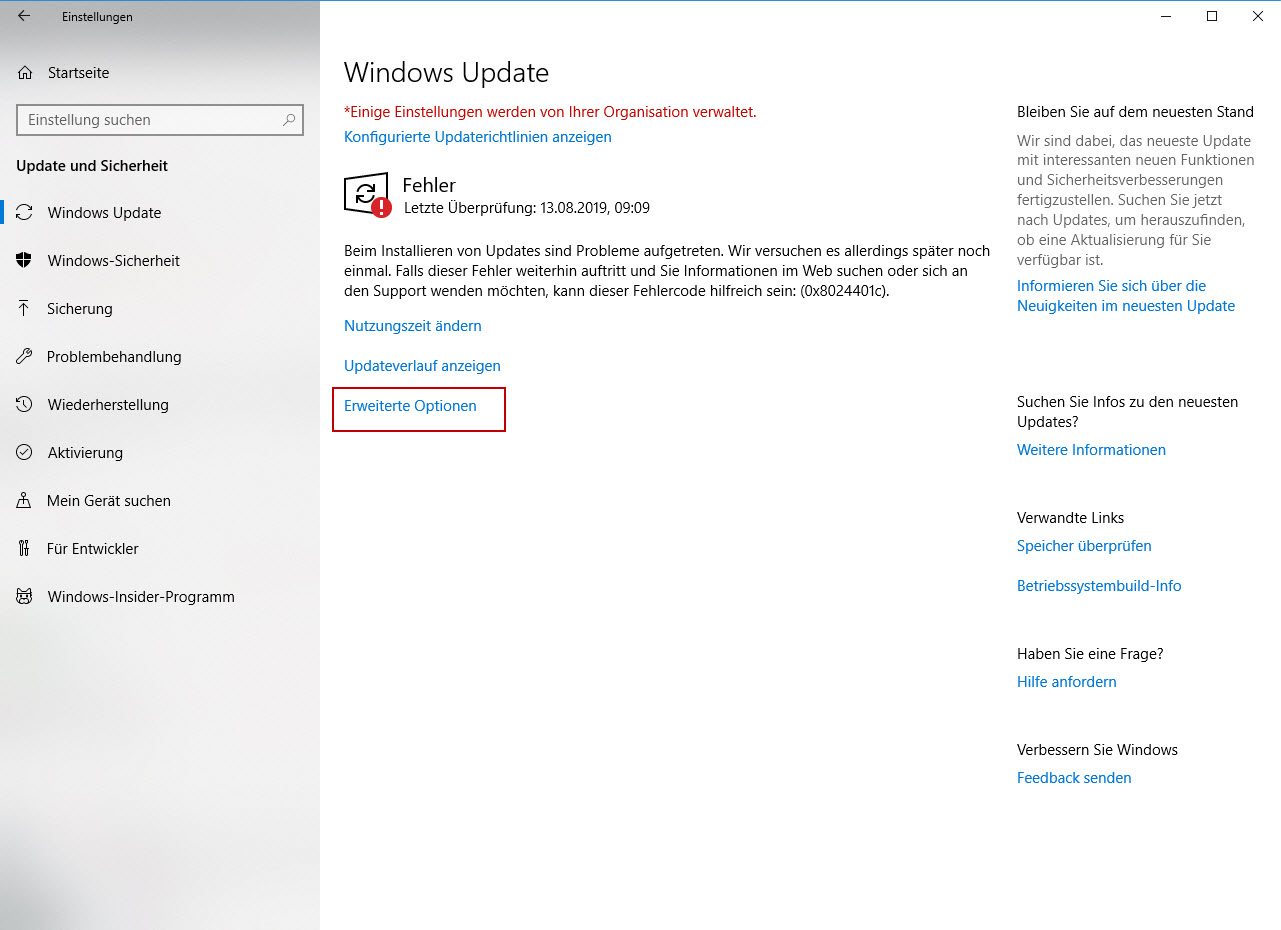
Task: Open Wiederherstellung settings page
Action: (x=160, y=405)
